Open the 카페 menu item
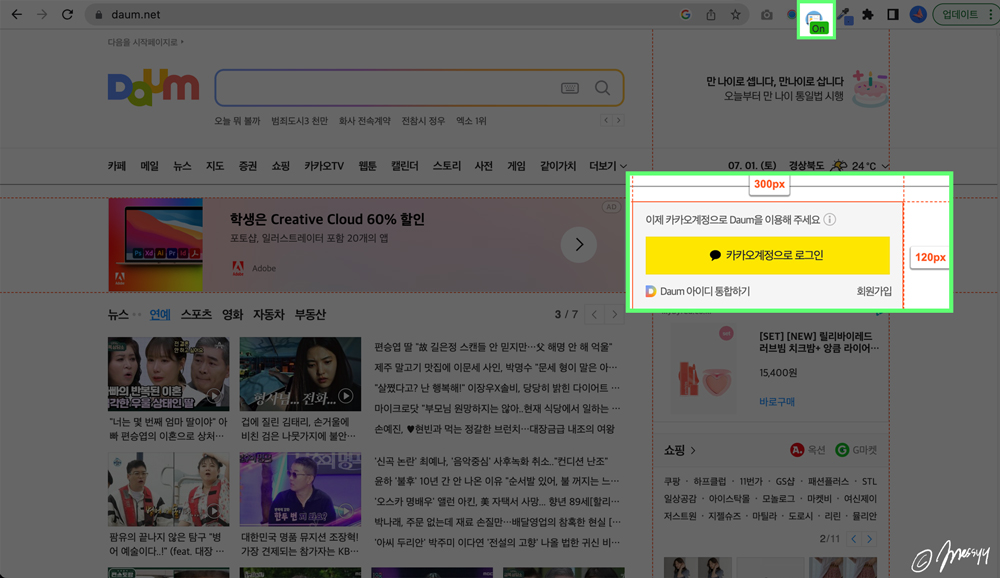Screen dimensions: 1000x578 [x=117, y=166]
